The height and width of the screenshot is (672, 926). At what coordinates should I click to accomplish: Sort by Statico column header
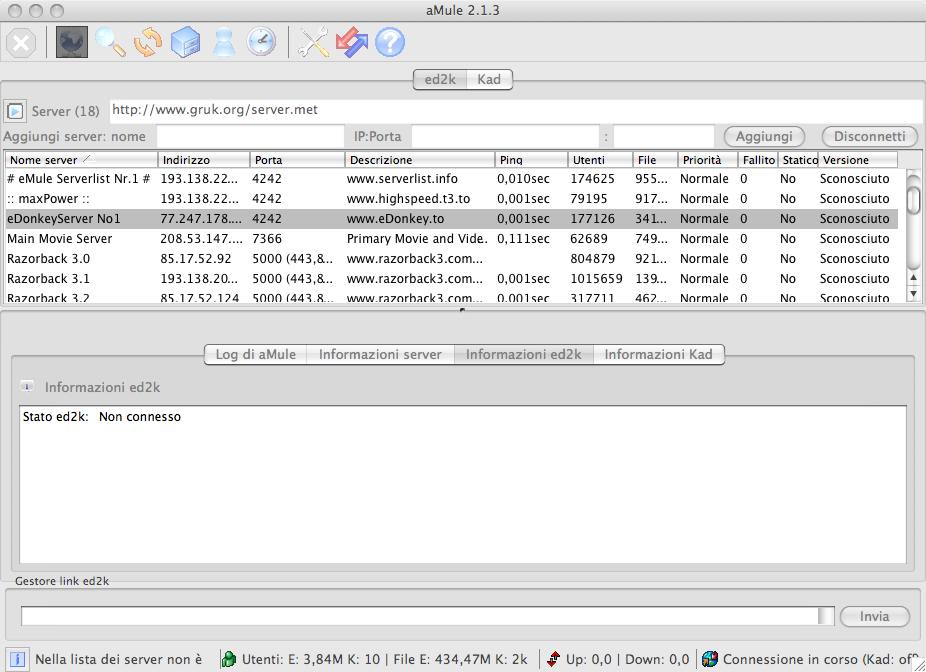coord(798,160)
